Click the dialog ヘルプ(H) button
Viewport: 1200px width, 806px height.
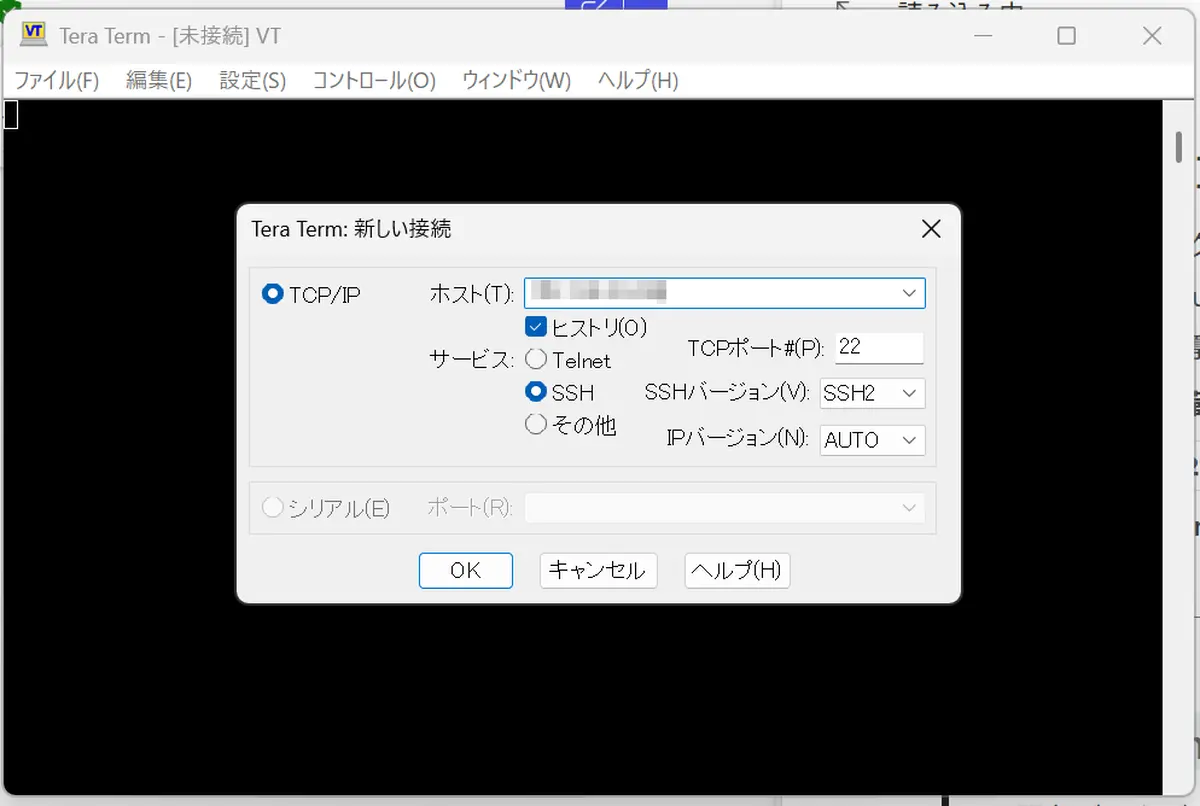737,571
